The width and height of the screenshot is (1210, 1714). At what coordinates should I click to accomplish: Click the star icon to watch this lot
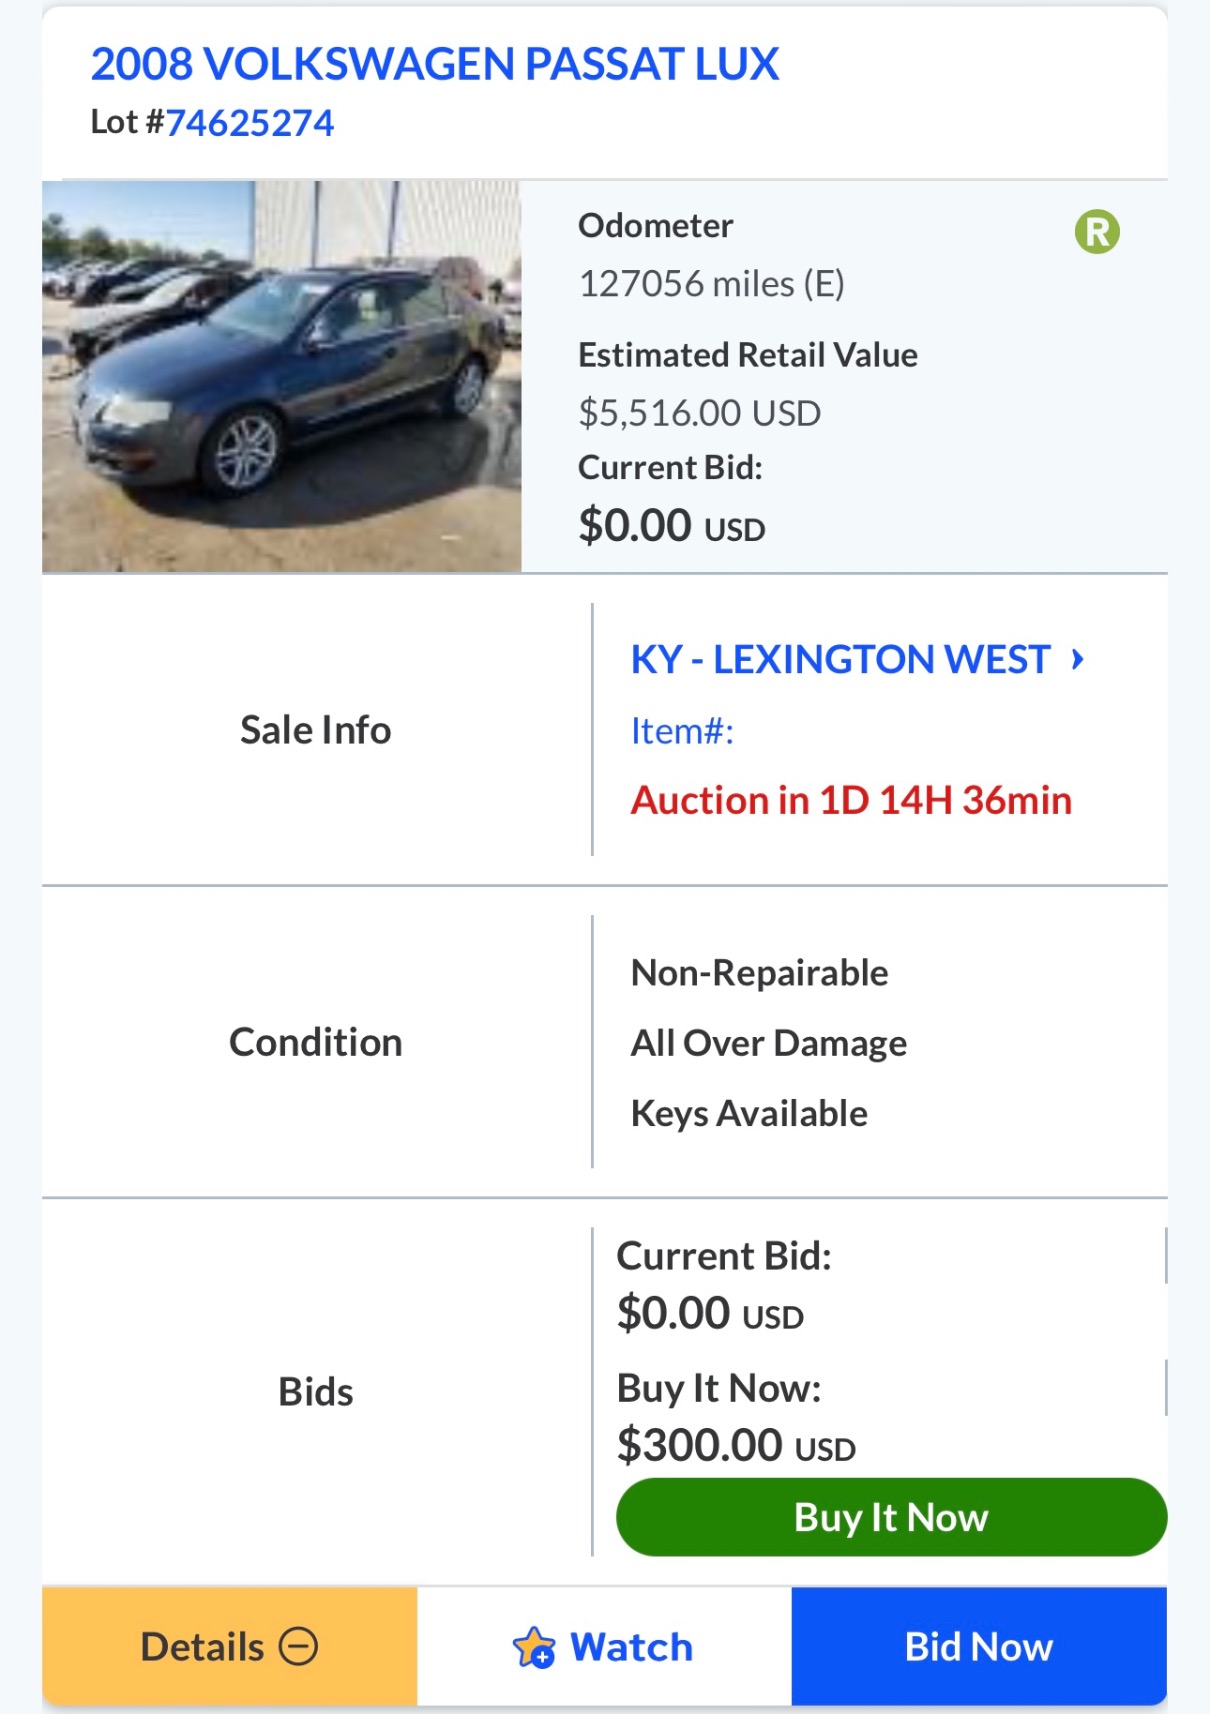533,1647
